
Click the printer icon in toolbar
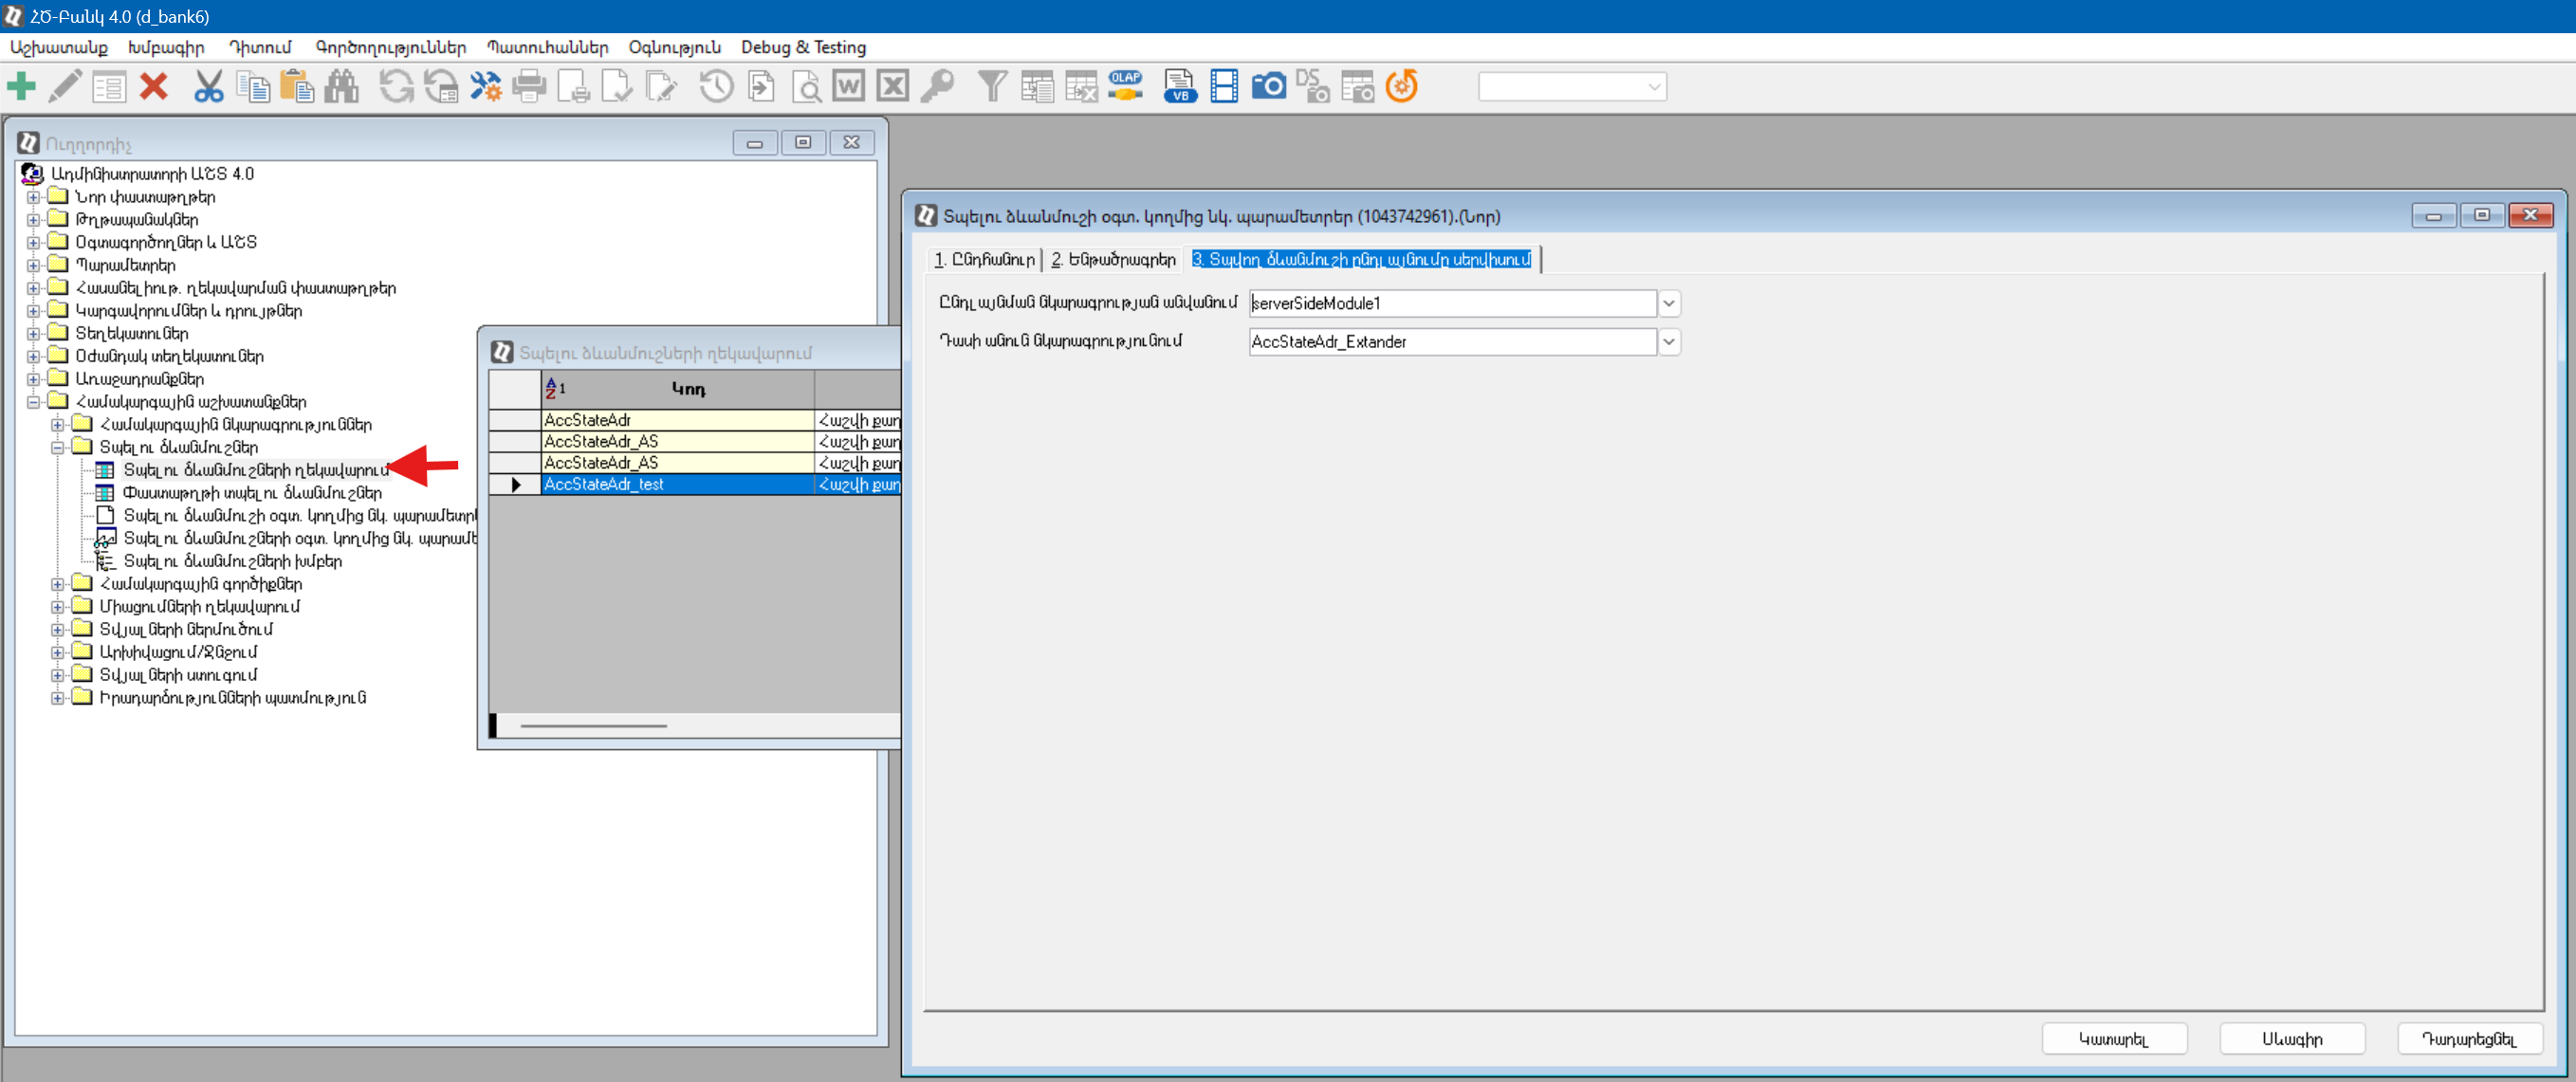click(x=529, y=87)
